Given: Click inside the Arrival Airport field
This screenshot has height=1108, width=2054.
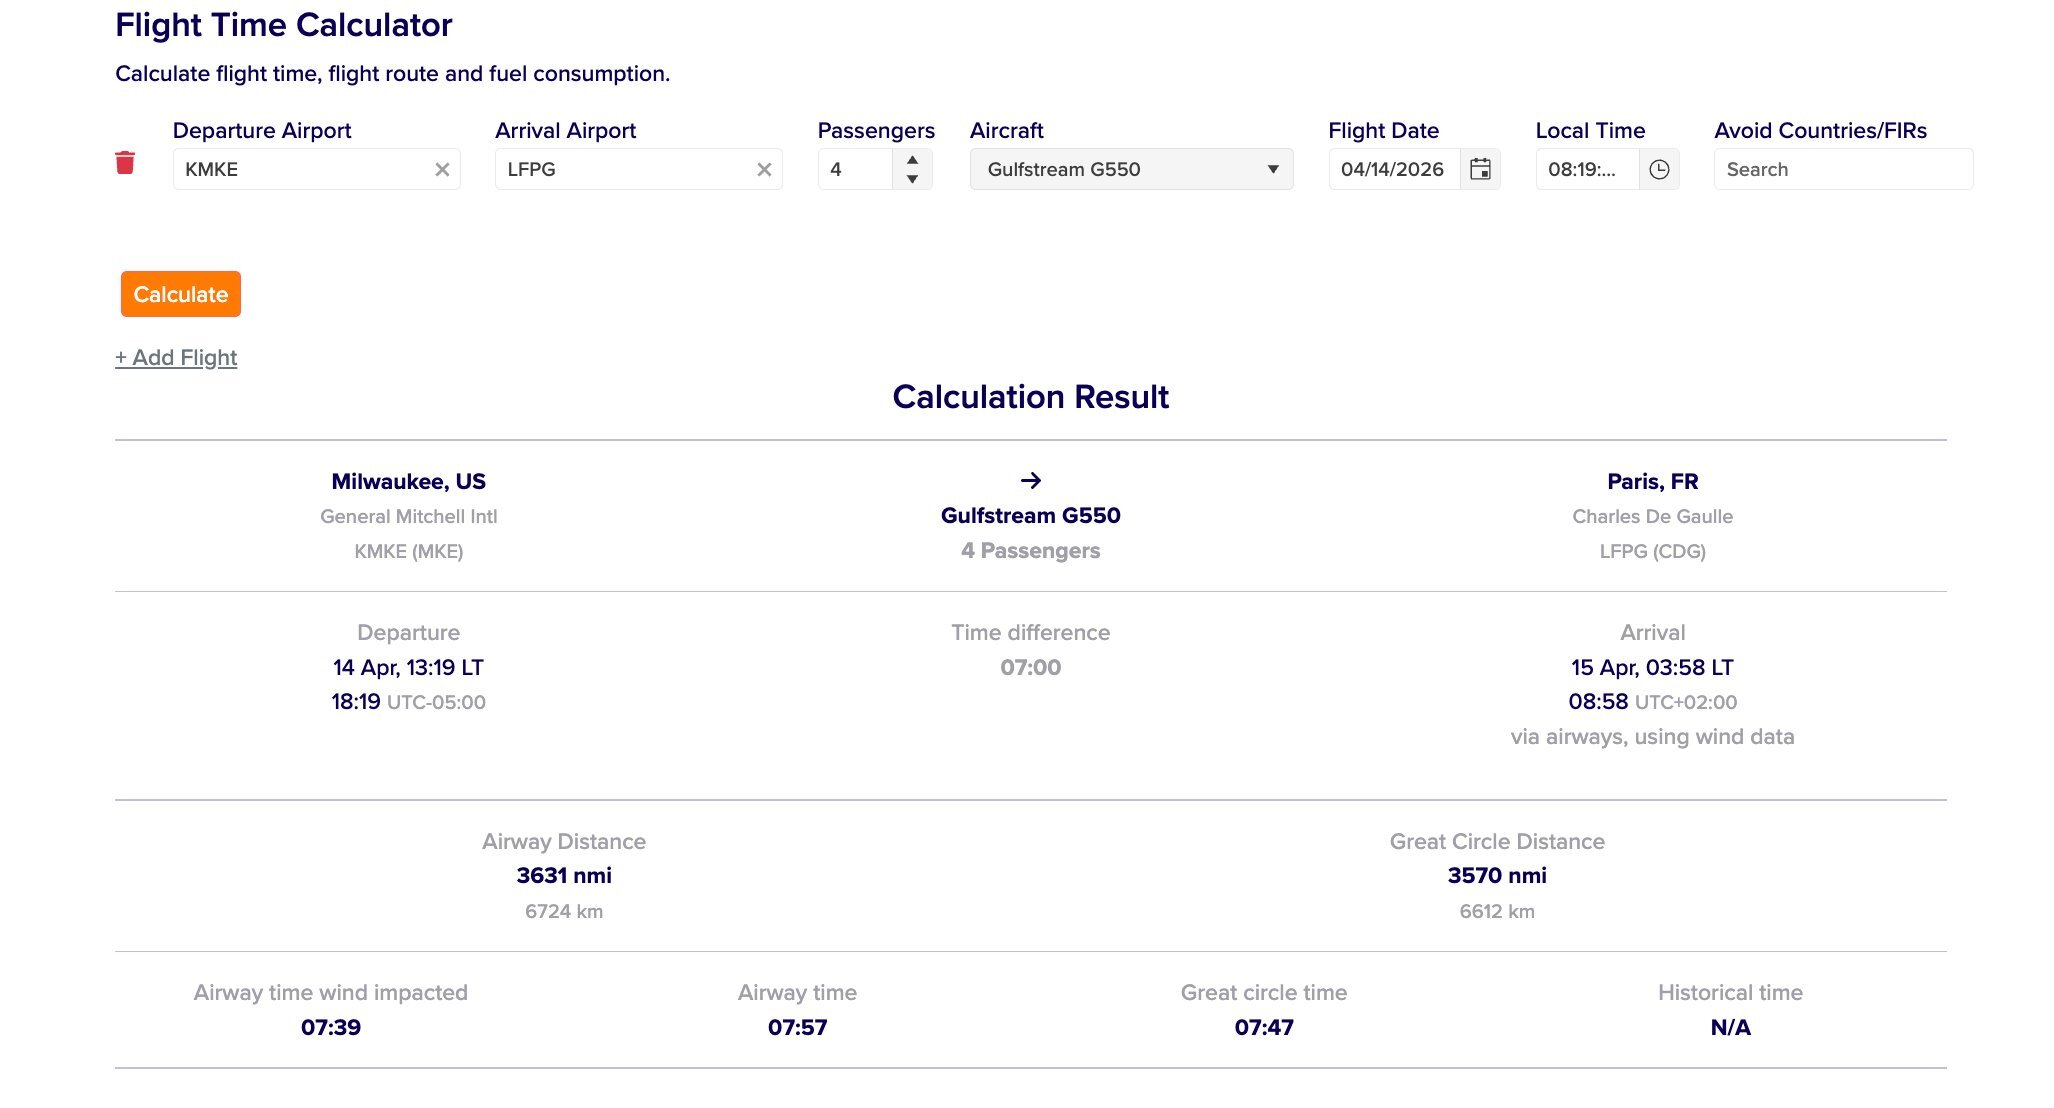Looking at the screenshot, I should click(x=620, y=169).
